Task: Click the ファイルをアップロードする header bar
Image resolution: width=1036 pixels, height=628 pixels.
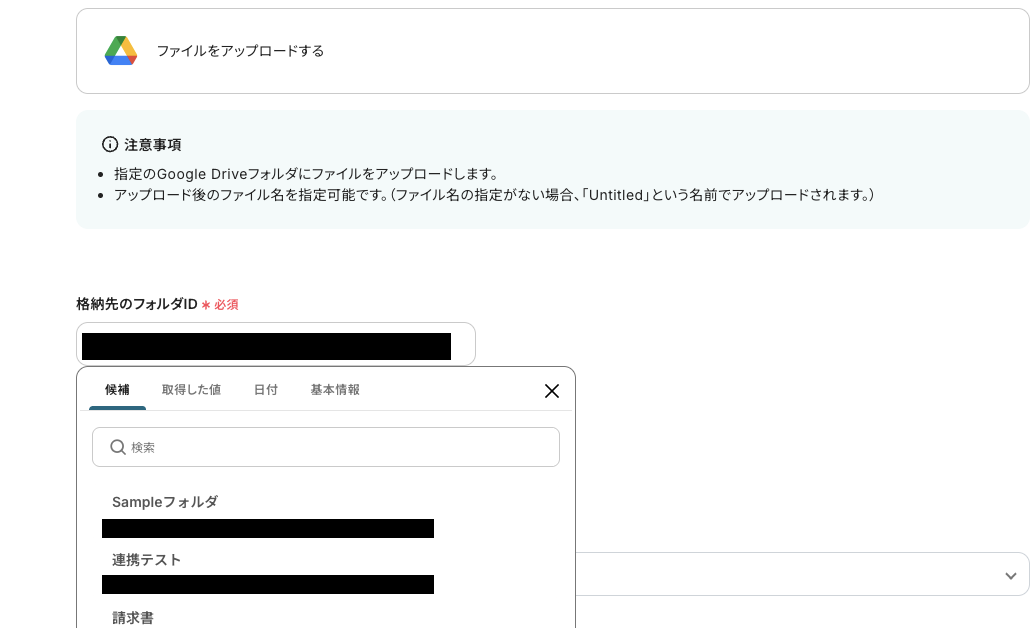Action: pos(553,50)
